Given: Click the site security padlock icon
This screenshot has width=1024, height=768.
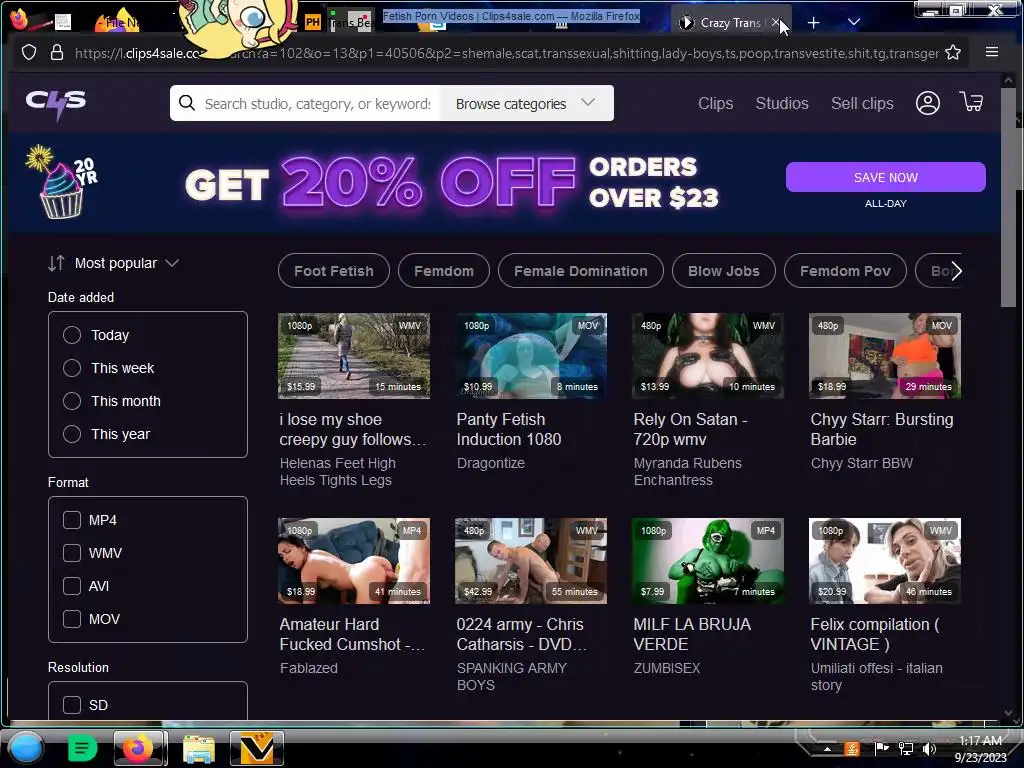Looking at the screenshot, I should tap(57, 52).
